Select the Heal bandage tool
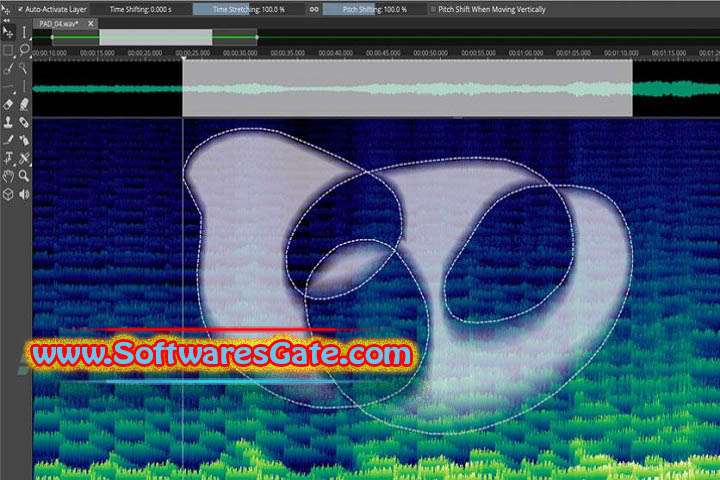Screen dimensions: 720x480 [24, 122]
